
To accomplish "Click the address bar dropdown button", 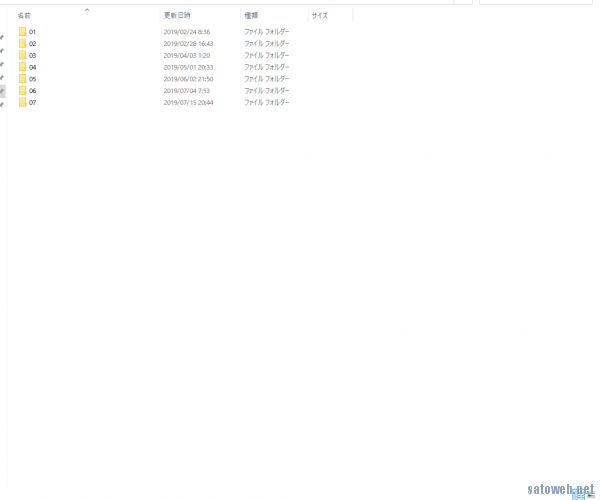I will (463, 2).
